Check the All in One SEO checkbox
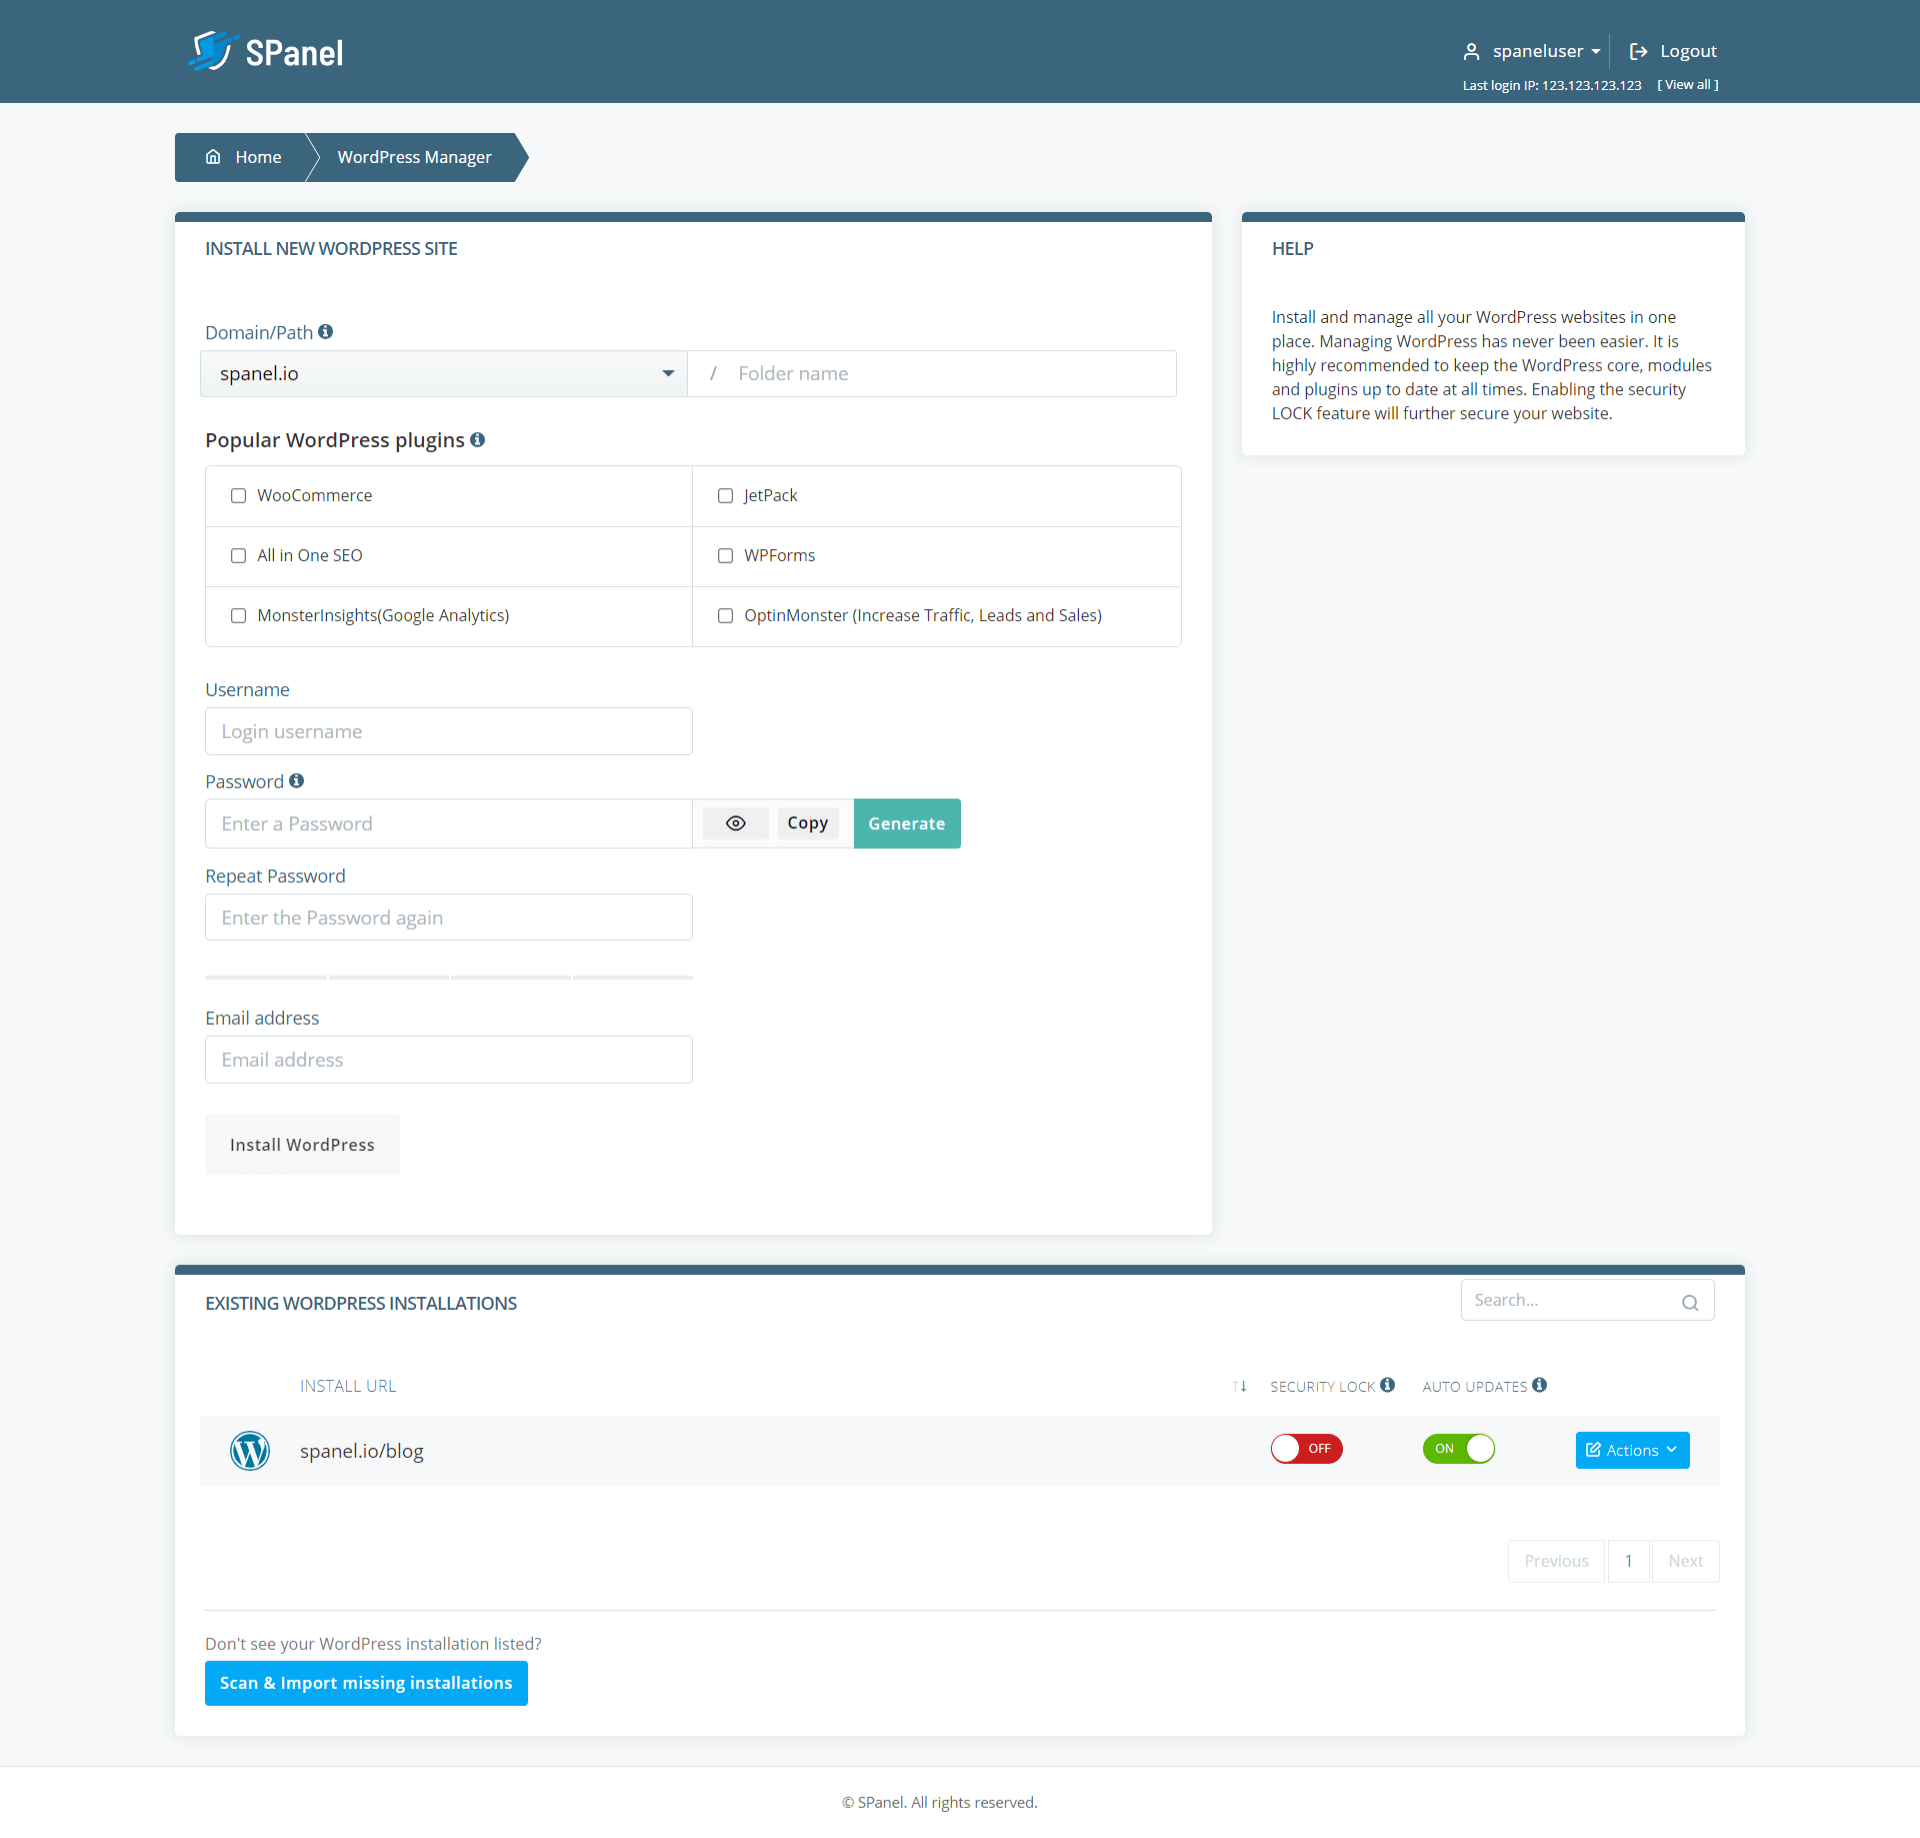Viewport: 1920px width, 1838px height. coord(238,555)
